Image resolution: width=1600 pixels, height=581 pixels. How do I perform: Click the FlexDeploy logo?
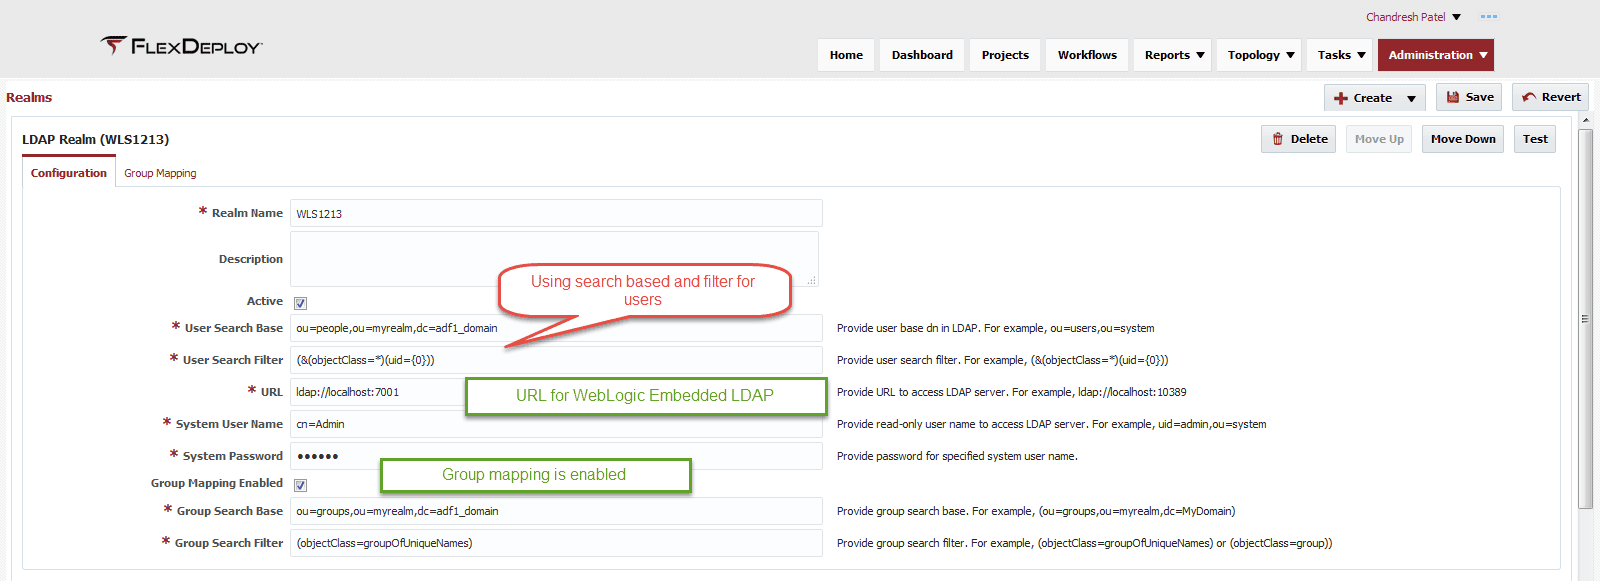[x=181, y=46]
